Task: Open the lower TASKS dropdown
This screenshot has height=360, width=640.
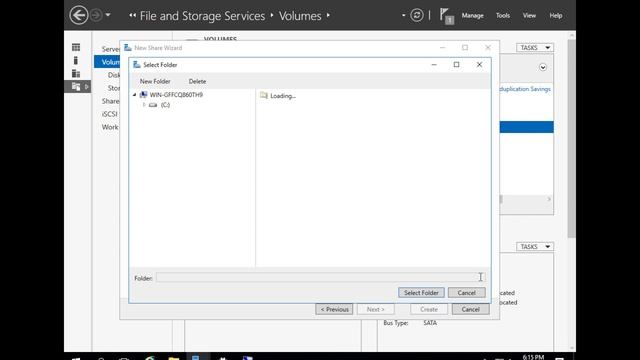Action: [x=535, y=247]
